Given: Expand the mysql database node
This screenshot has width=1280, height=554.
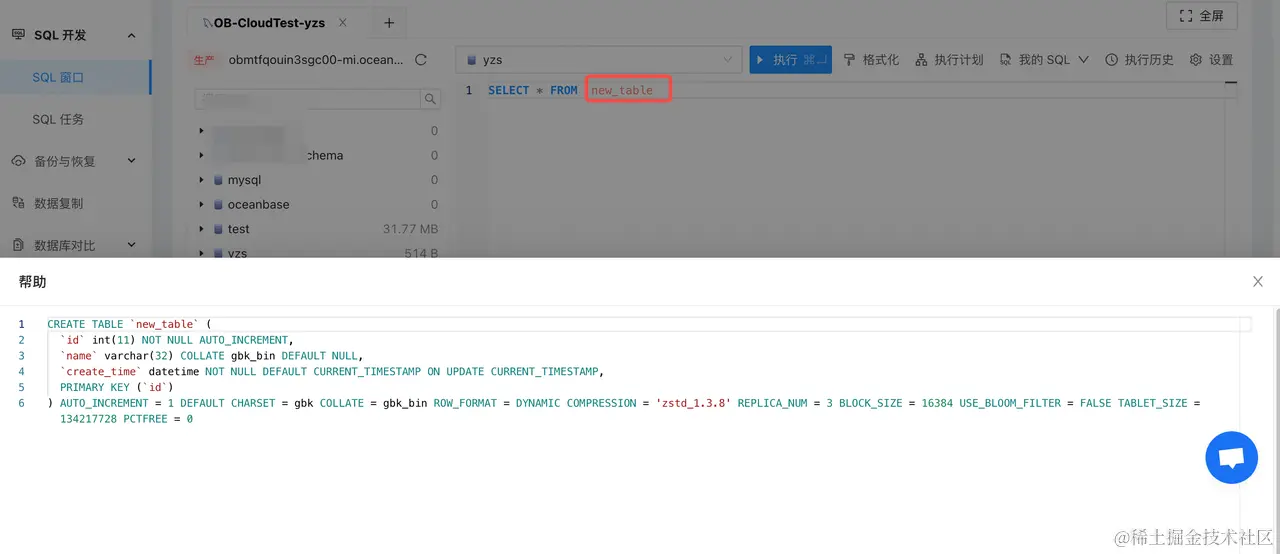Looking at the screenshot, I should [x=201, y=180].
